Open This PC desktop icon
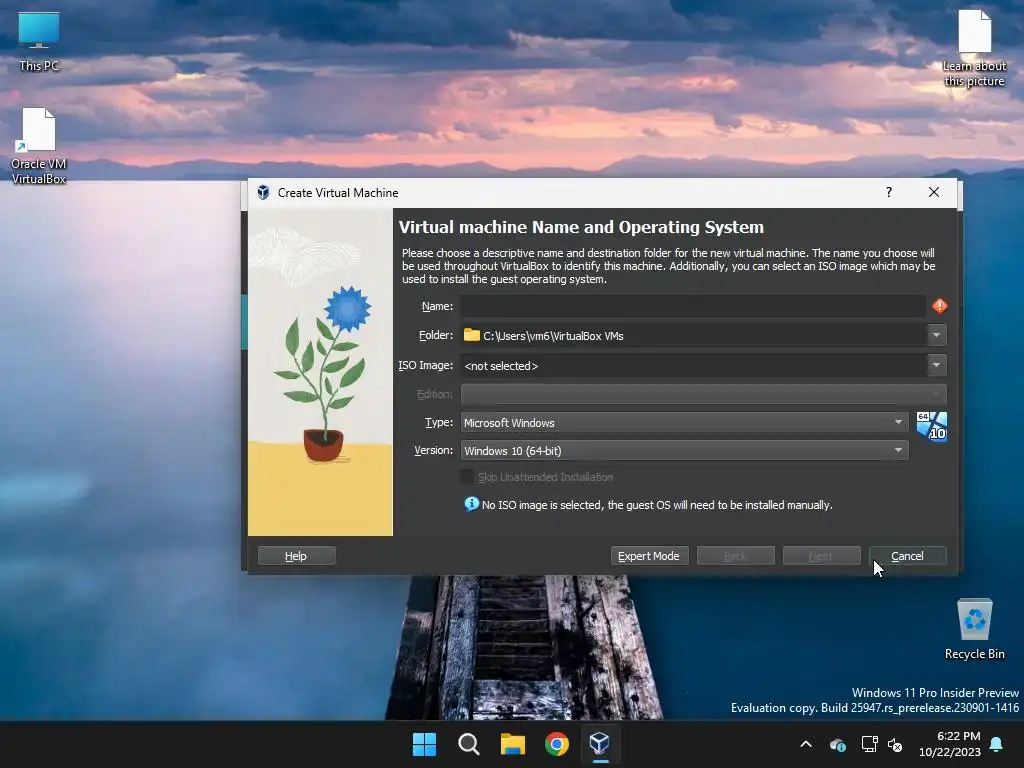The width and height of the screenshot is (1024, 768). pyautogui.click(x=39, y=42)
